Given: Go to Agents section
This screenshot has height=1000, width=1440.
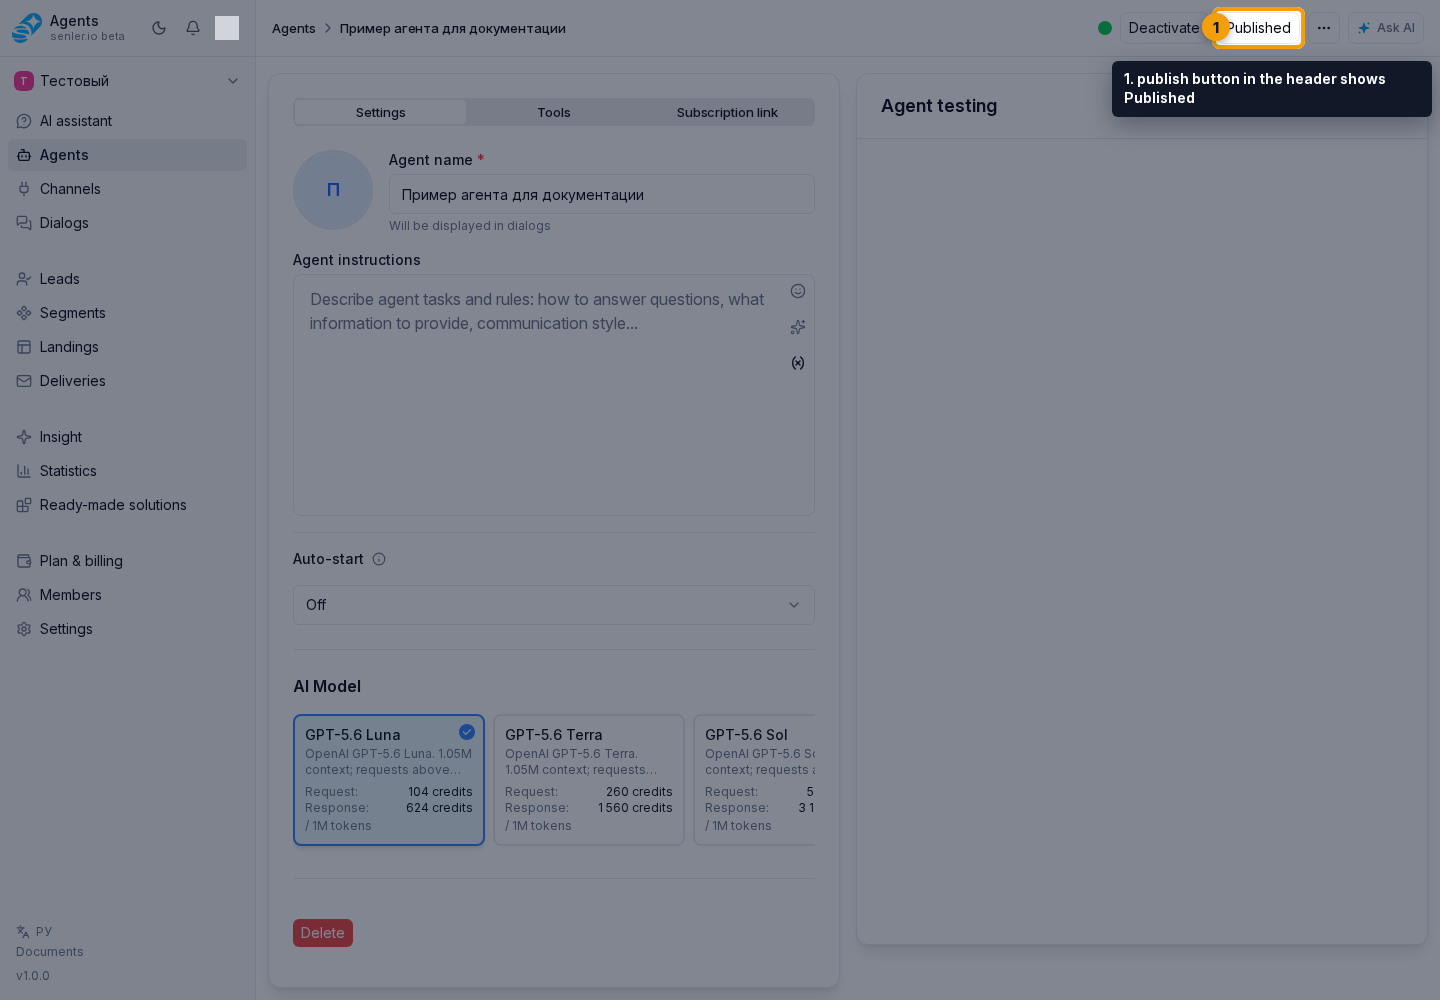Looking at the screenshot, I should pos(127,155).
